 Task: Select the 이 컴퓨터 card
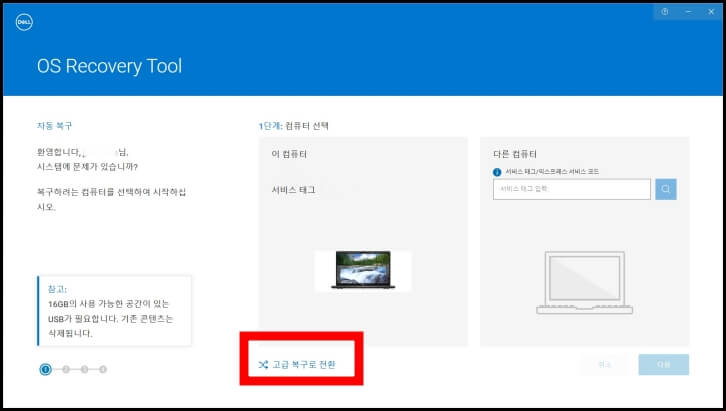coord(363,241)
